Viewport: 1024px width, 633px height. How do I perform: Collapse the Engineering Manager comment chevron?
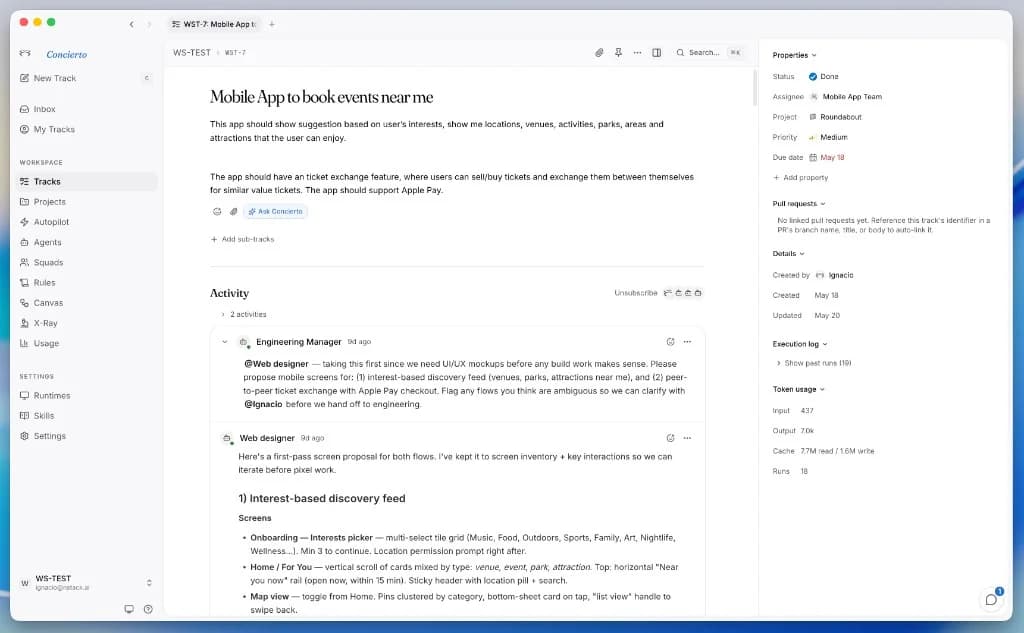pyautogui.click(x=225, y=342)
